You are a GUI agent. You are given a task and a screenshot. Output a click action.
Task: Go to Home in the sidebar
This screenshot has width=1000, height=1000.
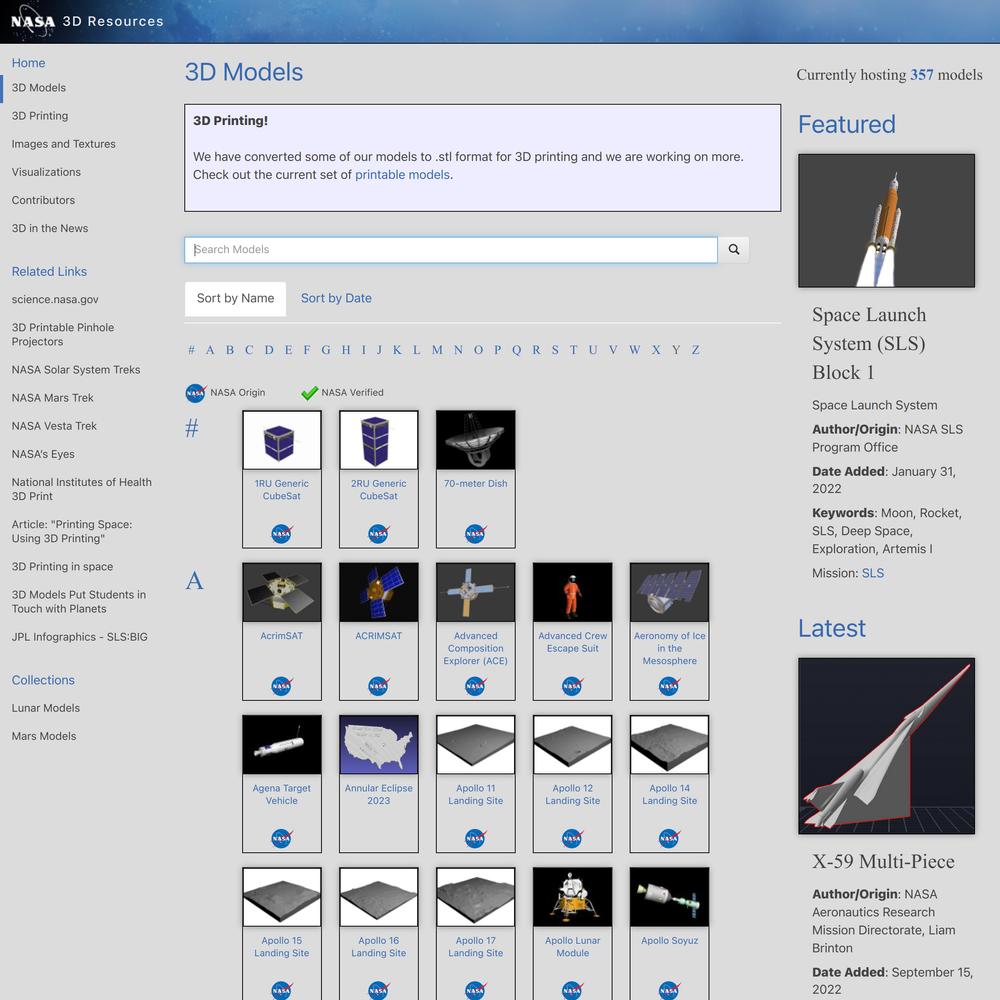coord(28,63)
